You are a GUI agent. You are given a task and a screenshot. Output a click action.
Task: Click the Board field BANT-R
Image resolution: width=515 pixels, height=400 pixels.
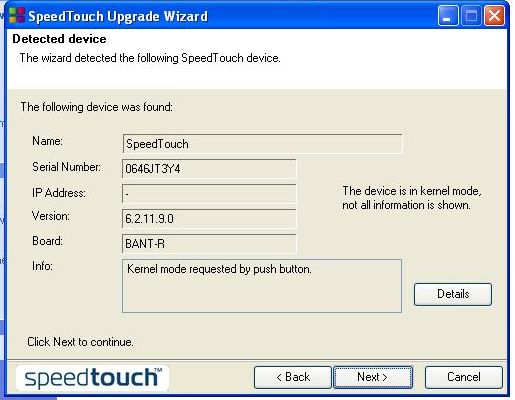pyautogui.click(x=209, y=244)
